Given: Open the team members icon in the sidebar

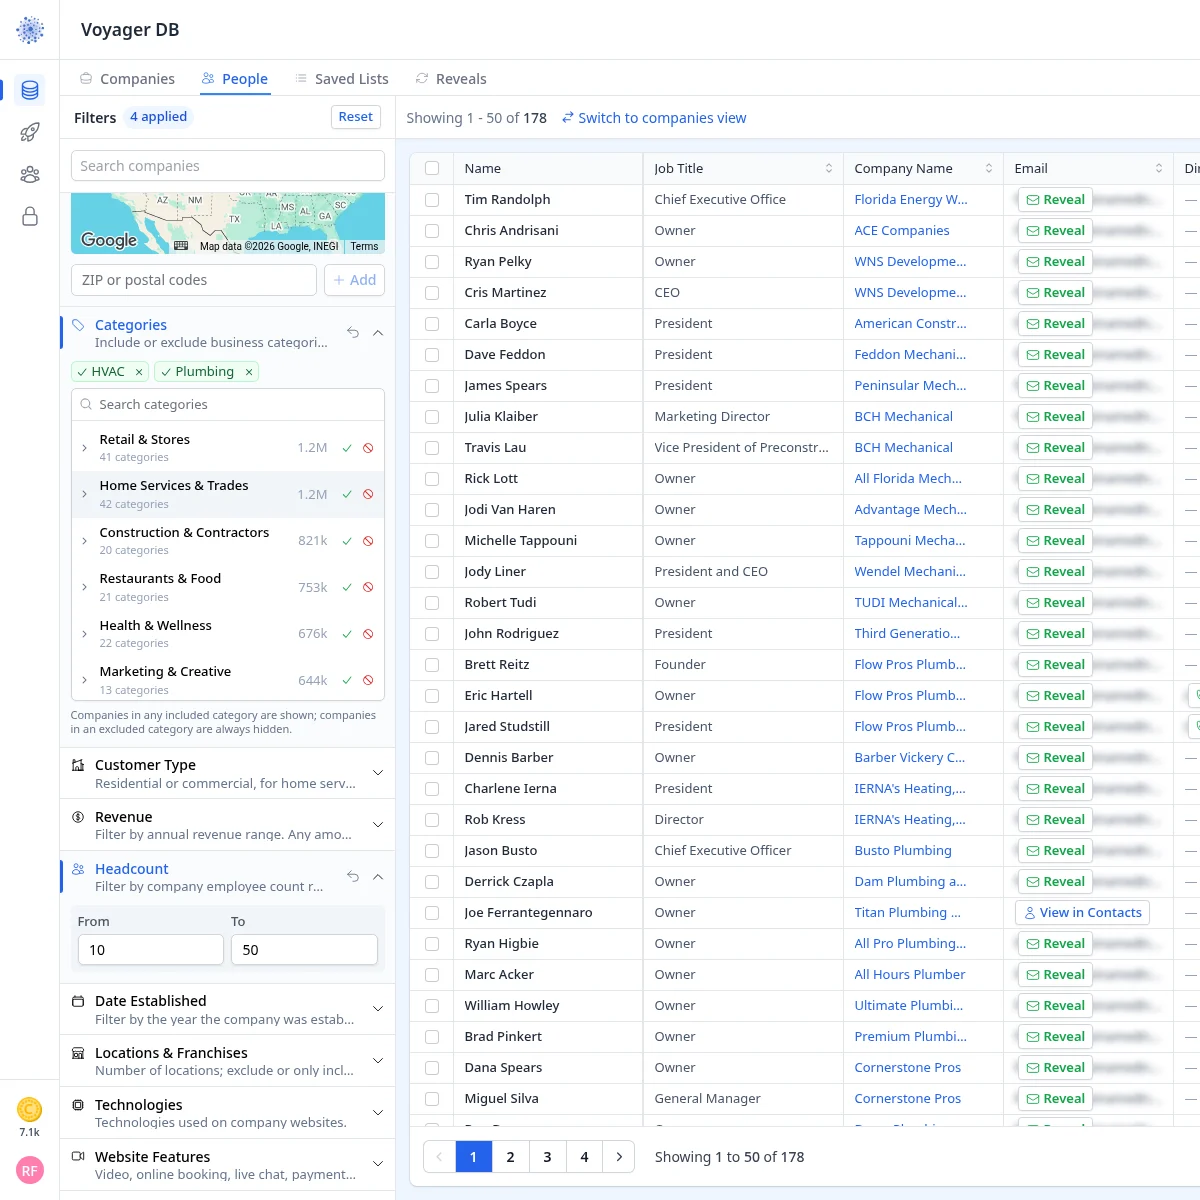Looking at the screenshot, I should point(30,174).
